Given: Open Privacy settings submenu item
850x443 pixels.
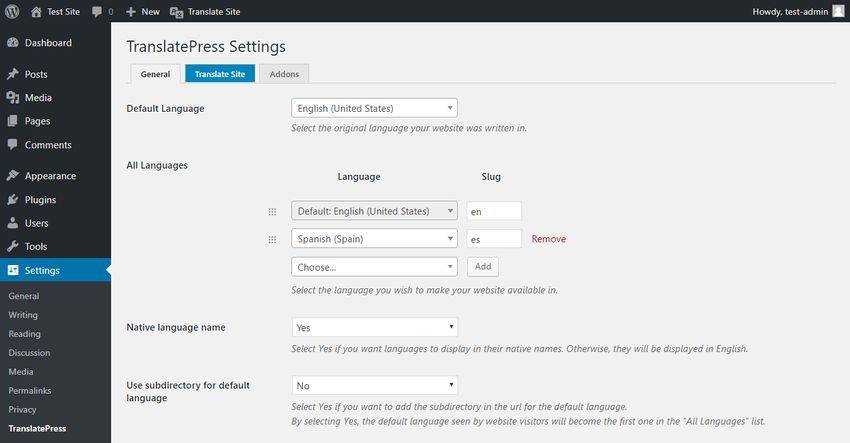Looking at the screenshot, I should point(22,410).
